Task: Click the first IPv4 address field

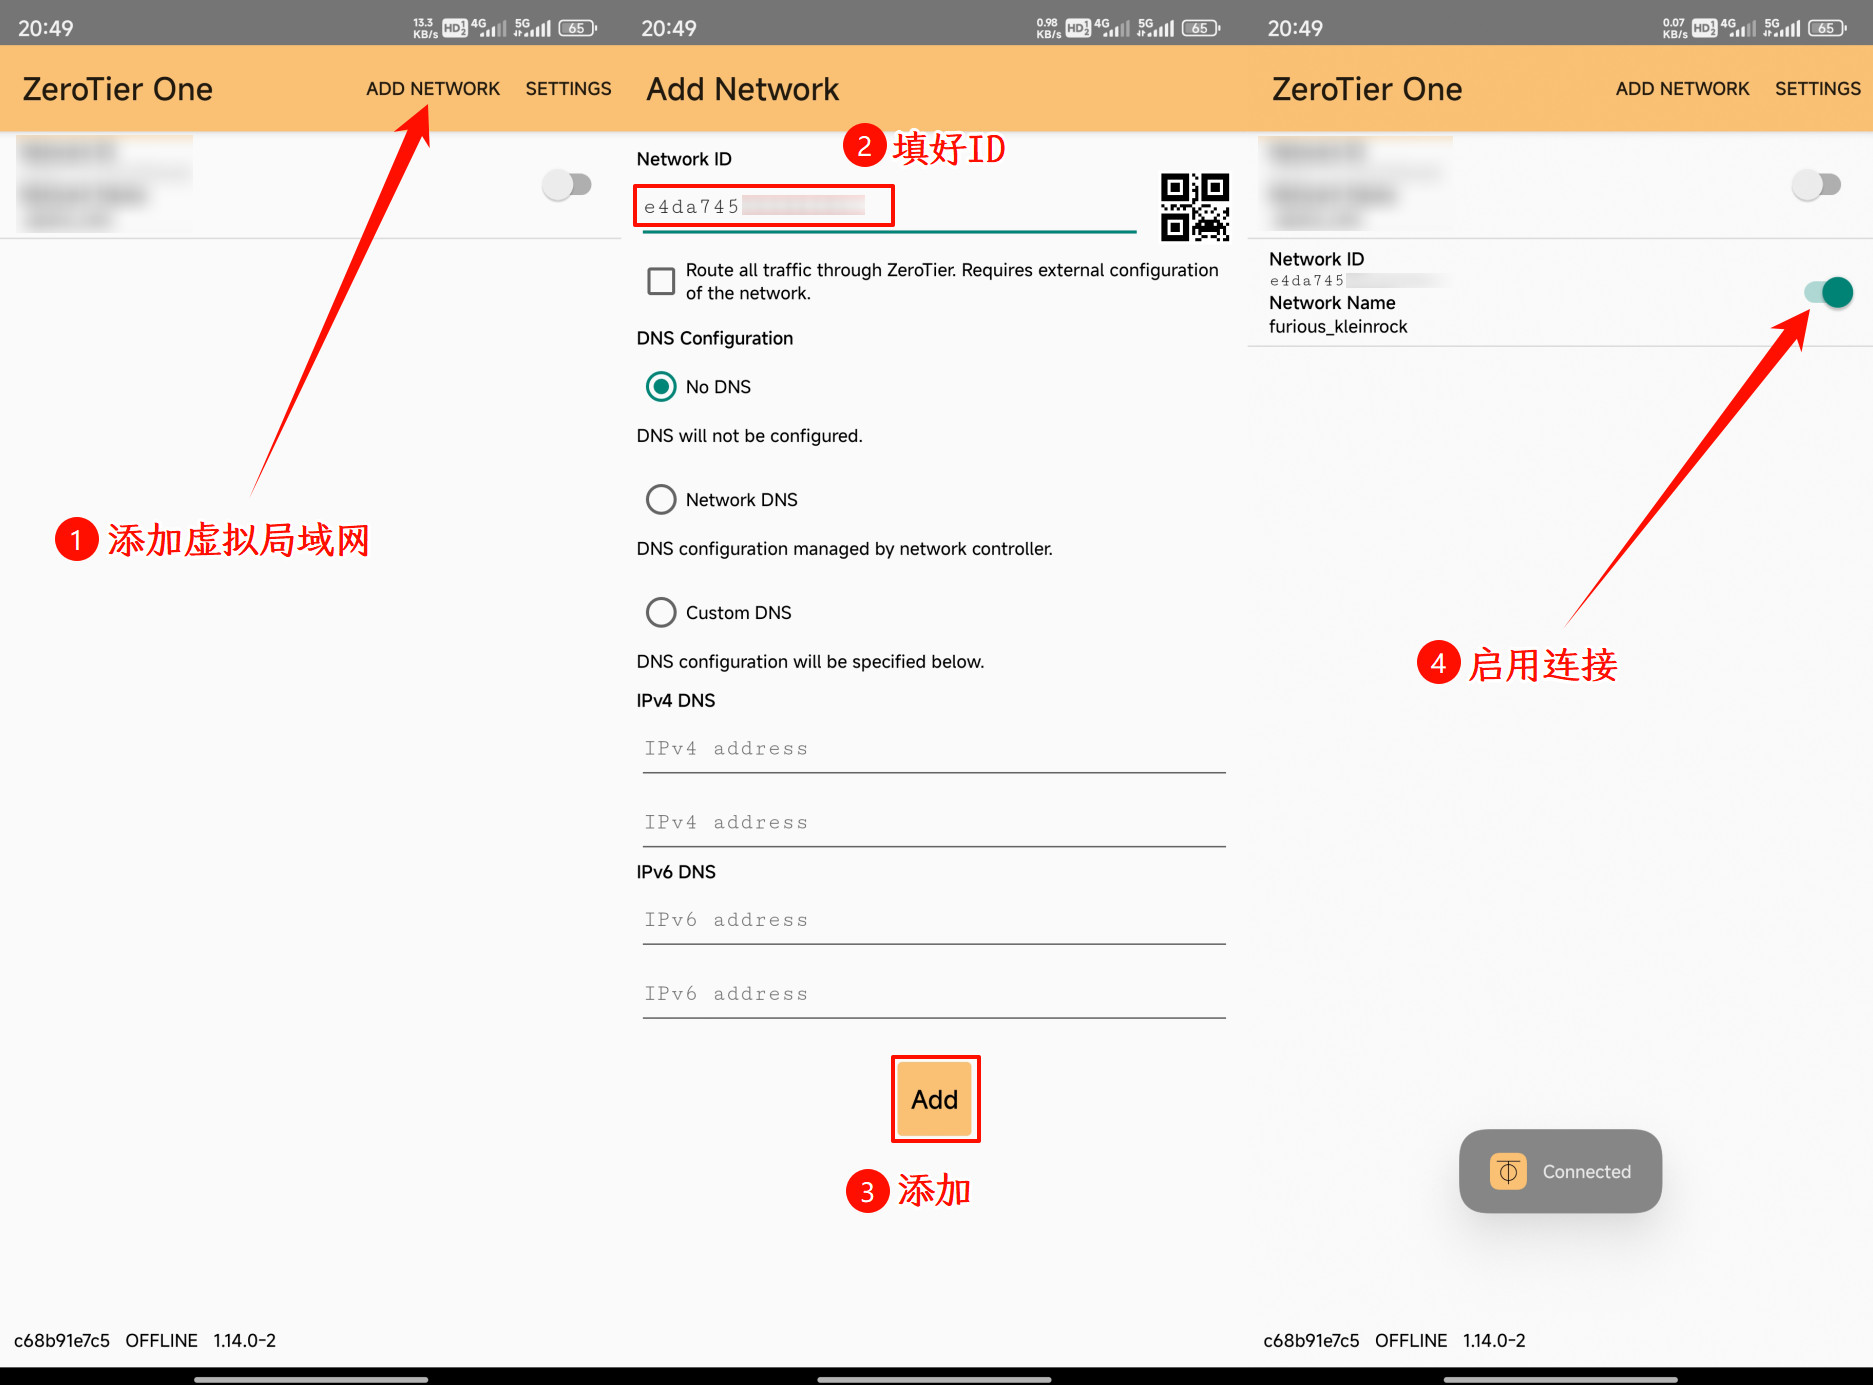Action: coord(934,749)
